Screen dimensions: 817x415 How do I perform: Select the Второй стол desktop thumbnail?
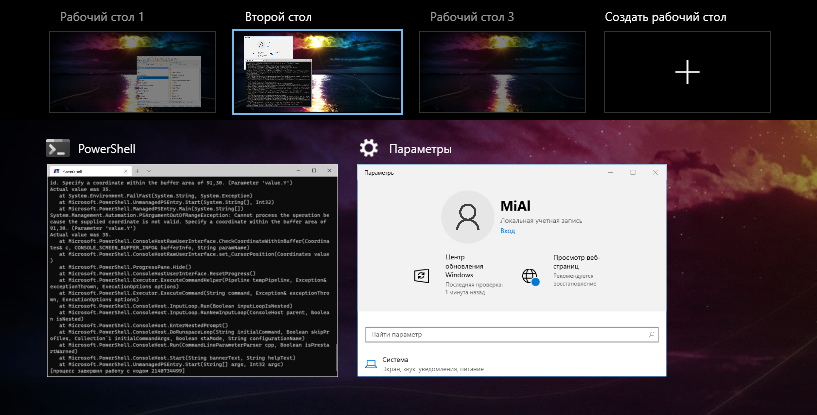(x=317, y=70)
